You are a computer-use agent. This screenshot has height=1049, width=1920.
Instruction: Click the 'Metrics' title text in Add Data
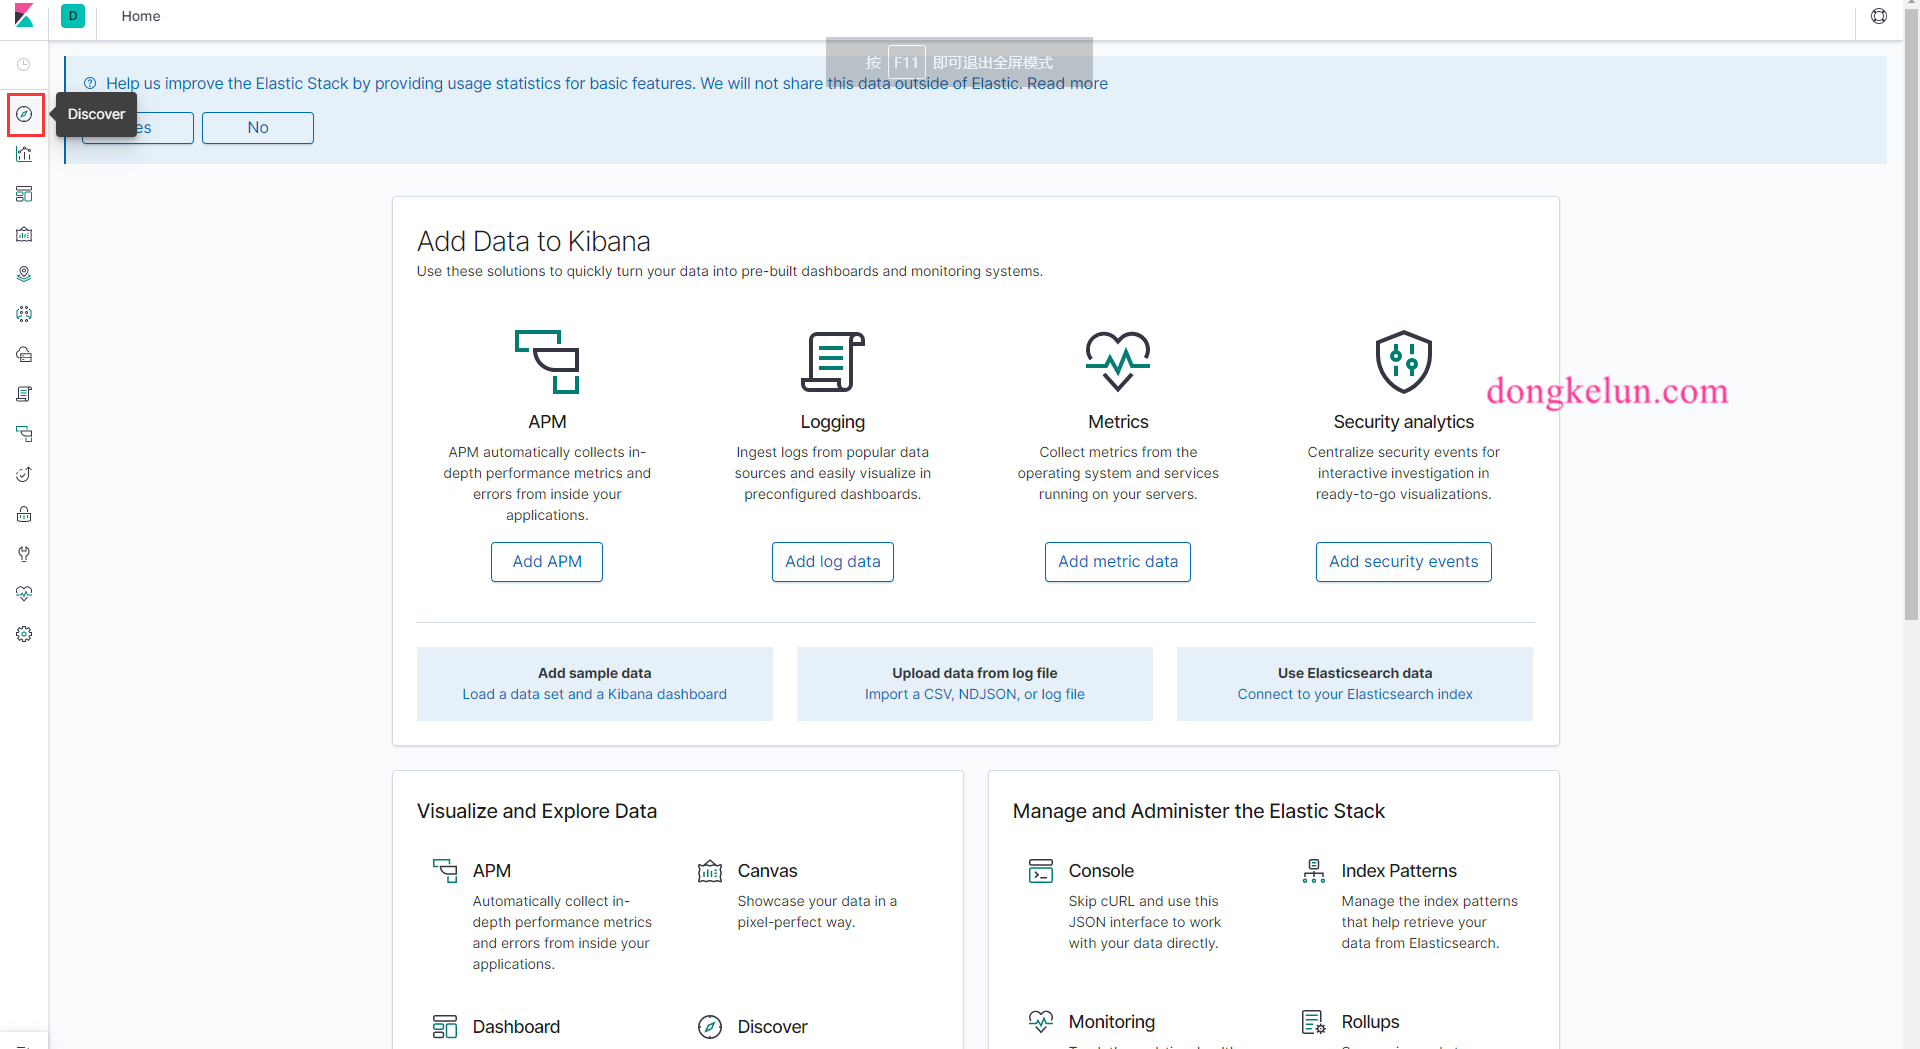pos(1118,422)
